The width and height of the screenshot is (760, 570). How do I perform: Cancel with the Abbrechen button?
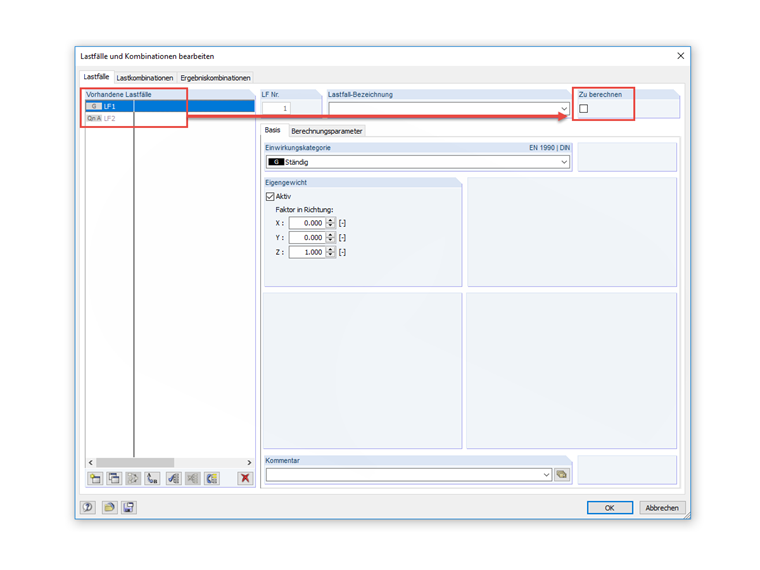tap(662, 507)
